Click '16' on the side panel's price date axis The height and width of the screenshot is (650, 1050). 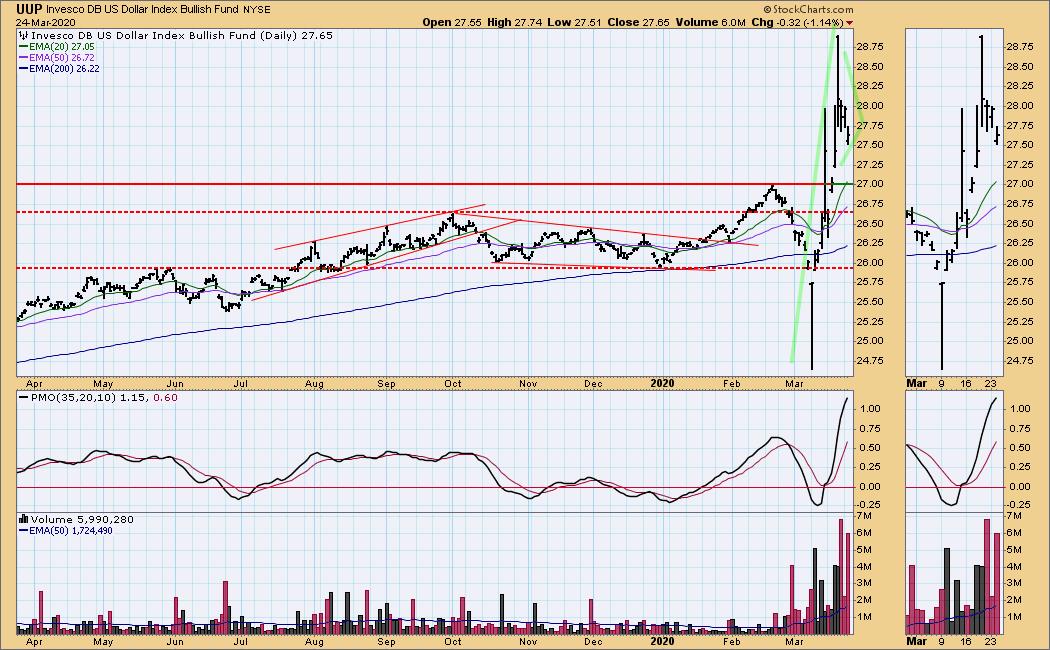(966, 384)
